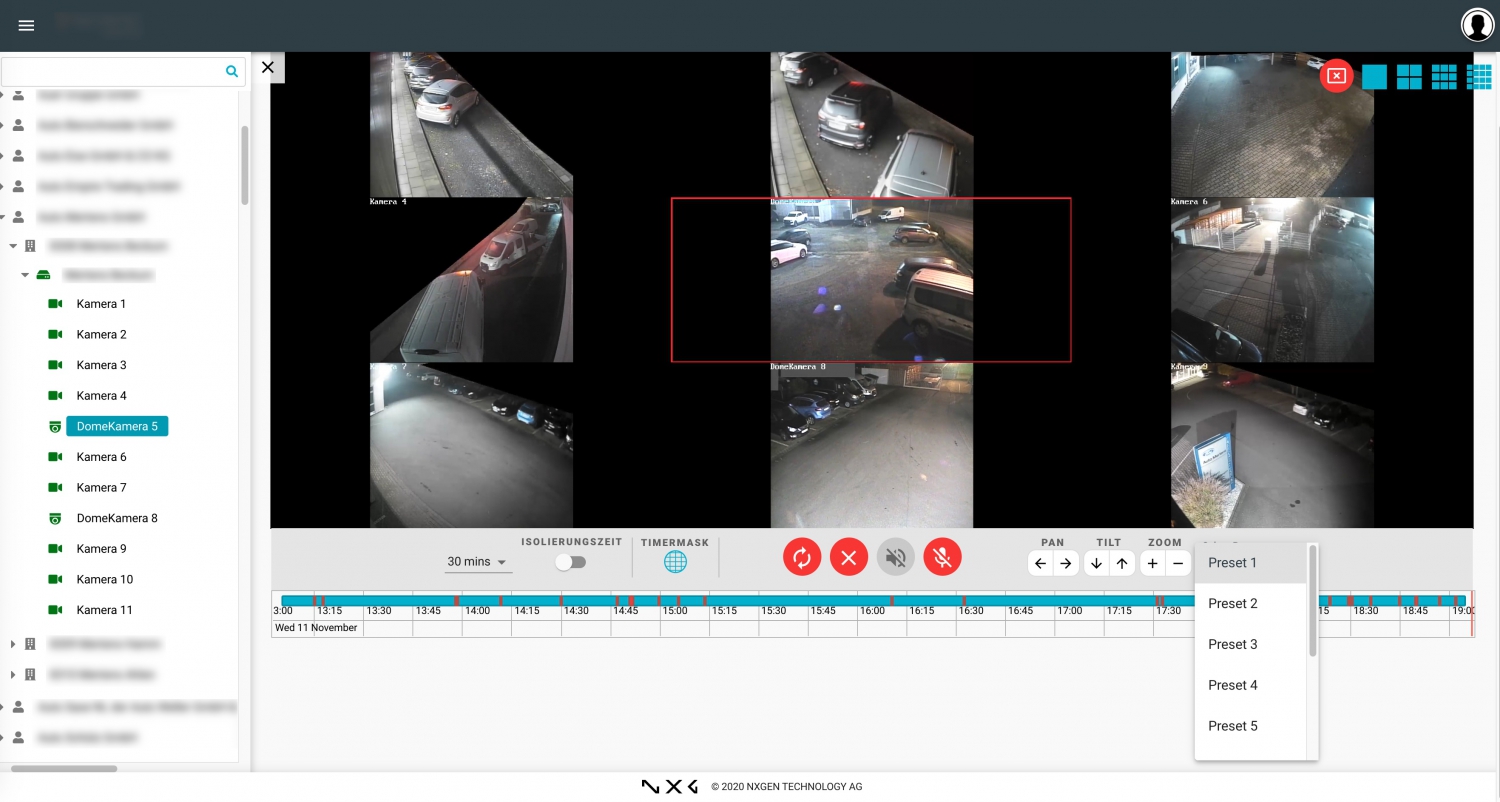Click the camera tree vertical scrollbar
Screen dimensions: 1500x802
click(x=245, y=165)
